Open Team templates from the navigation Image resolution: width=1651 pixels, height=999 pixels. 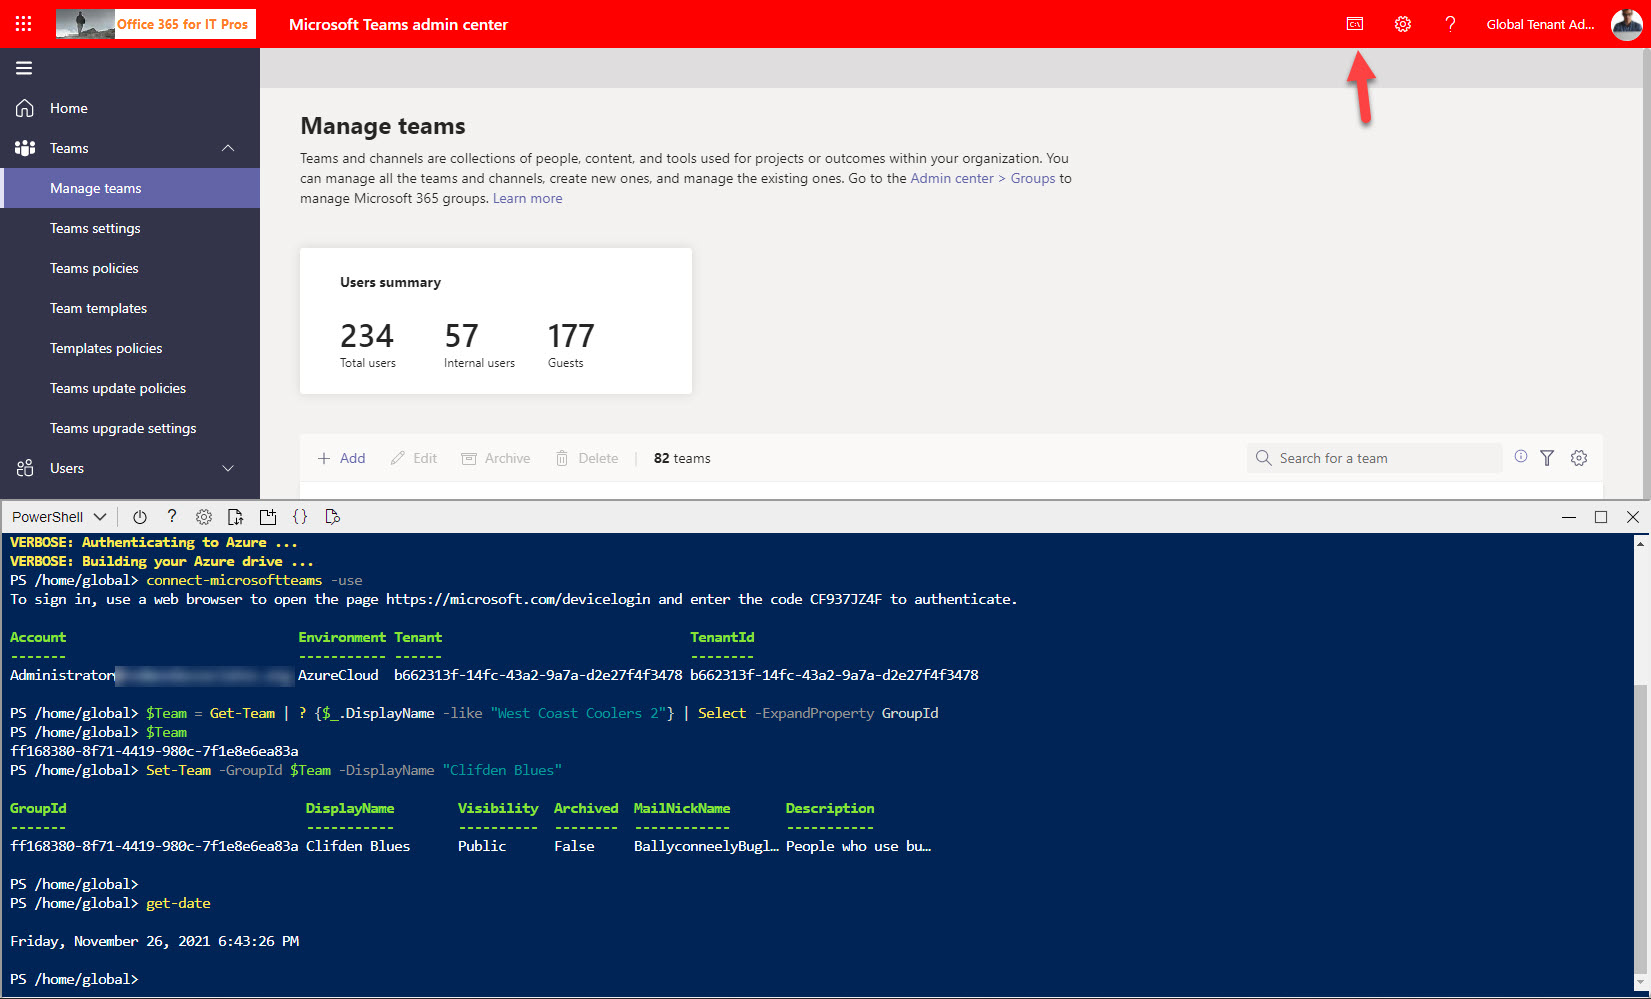98,308
